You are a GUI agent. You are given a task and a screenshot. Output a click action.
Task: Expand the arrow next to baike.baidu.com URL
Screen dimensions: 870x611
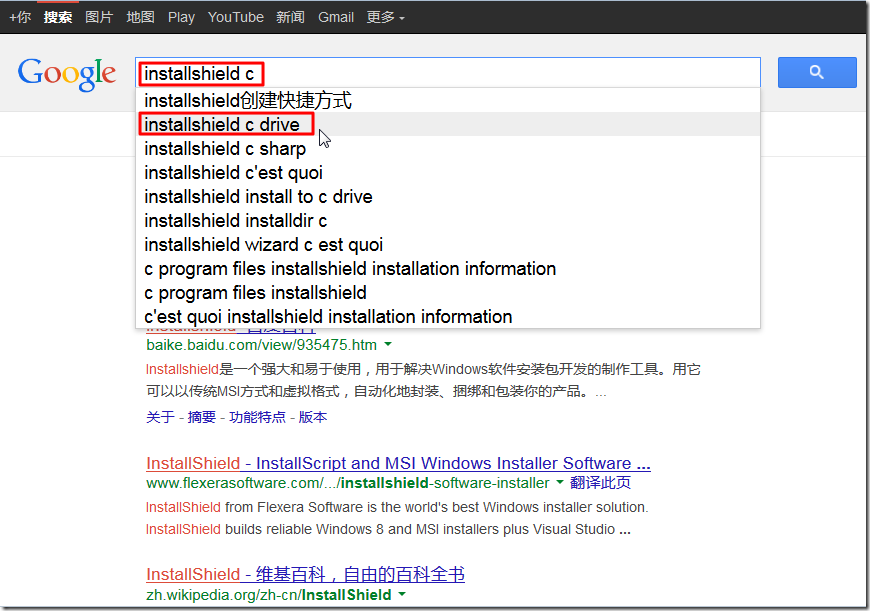(x=388, y=345)
